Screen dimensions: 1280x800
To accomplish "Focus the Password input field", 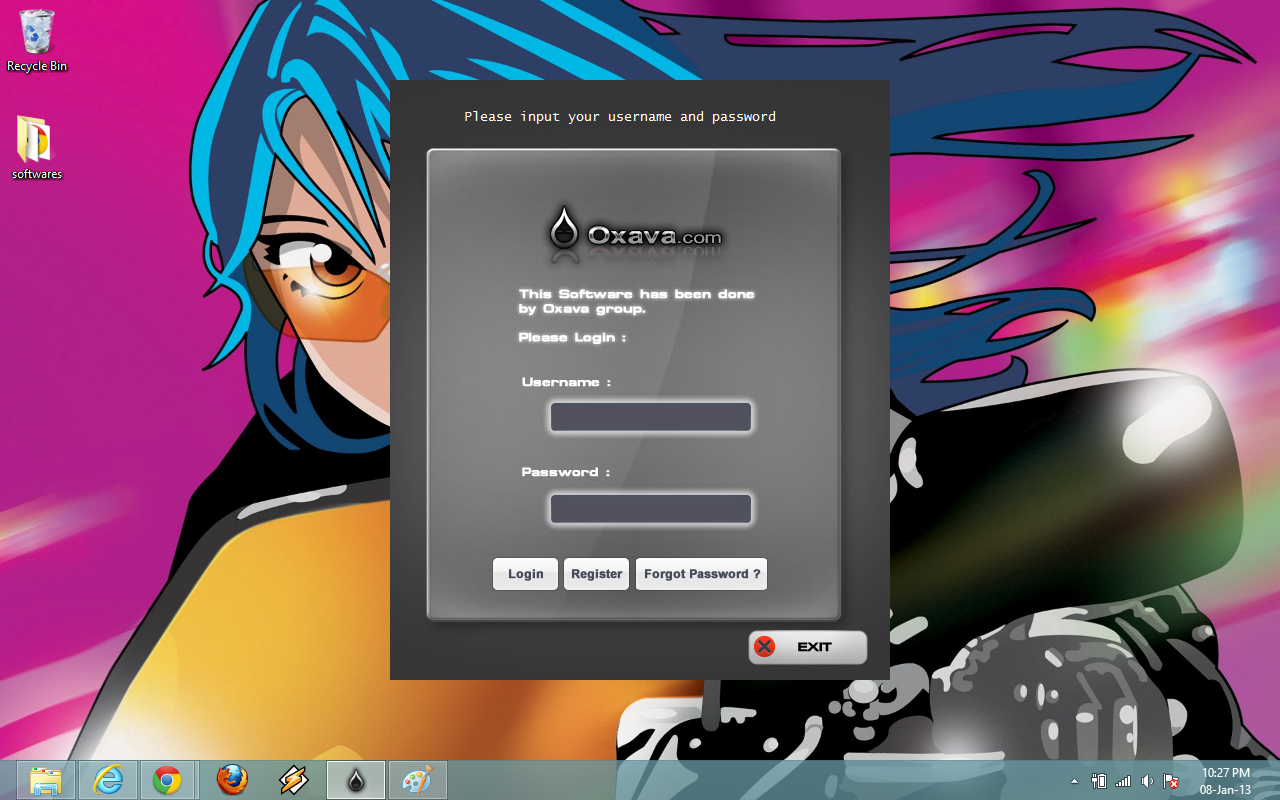I will (x=651, y=509).
